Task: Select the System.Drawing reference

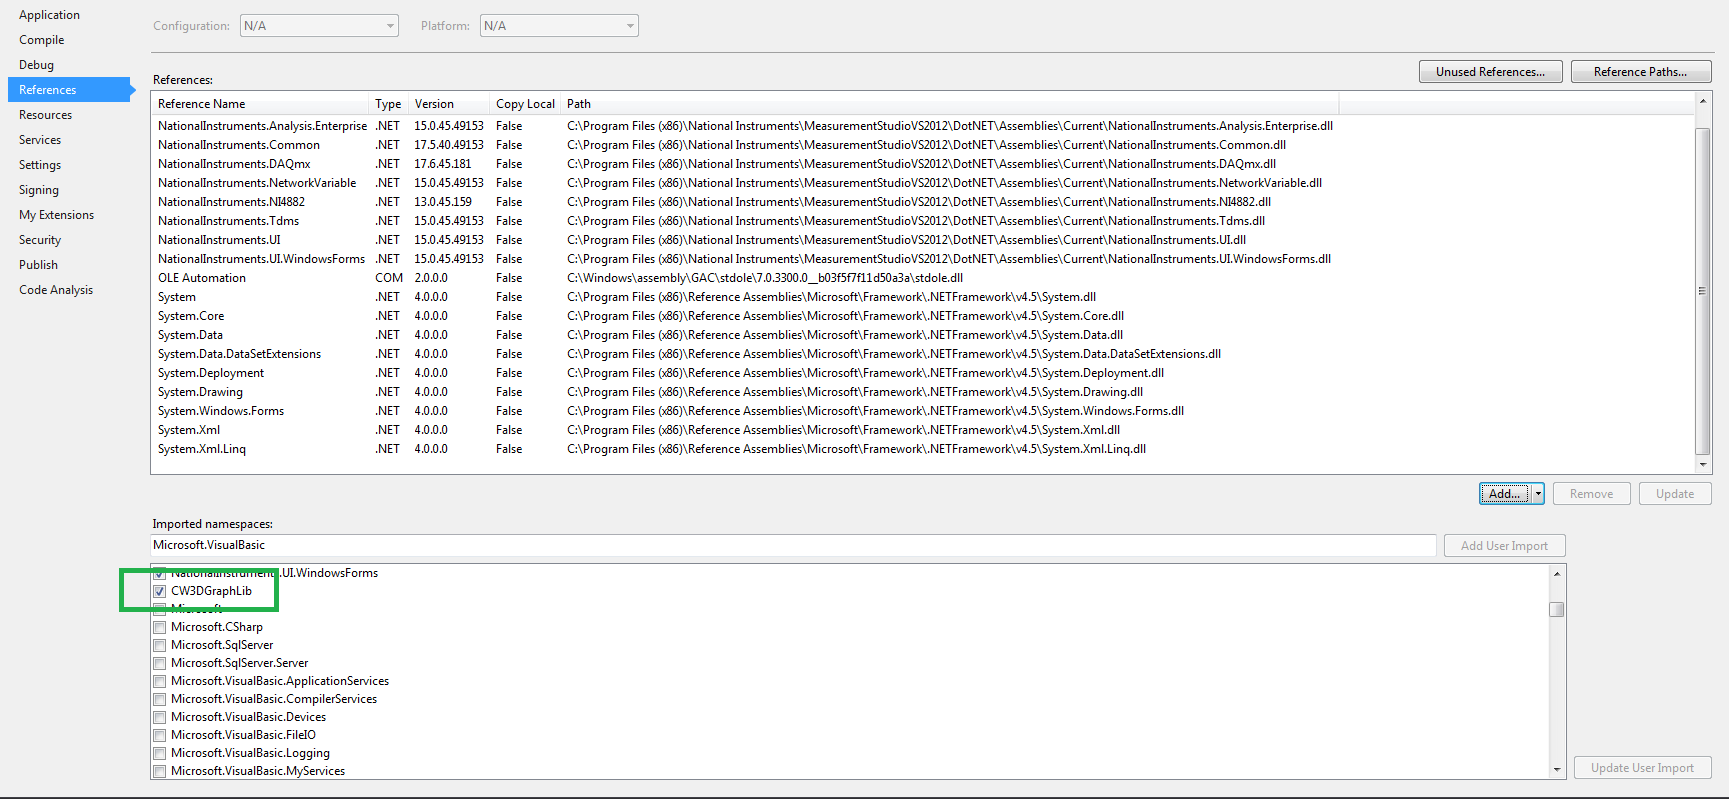Action: pos(745,392)
